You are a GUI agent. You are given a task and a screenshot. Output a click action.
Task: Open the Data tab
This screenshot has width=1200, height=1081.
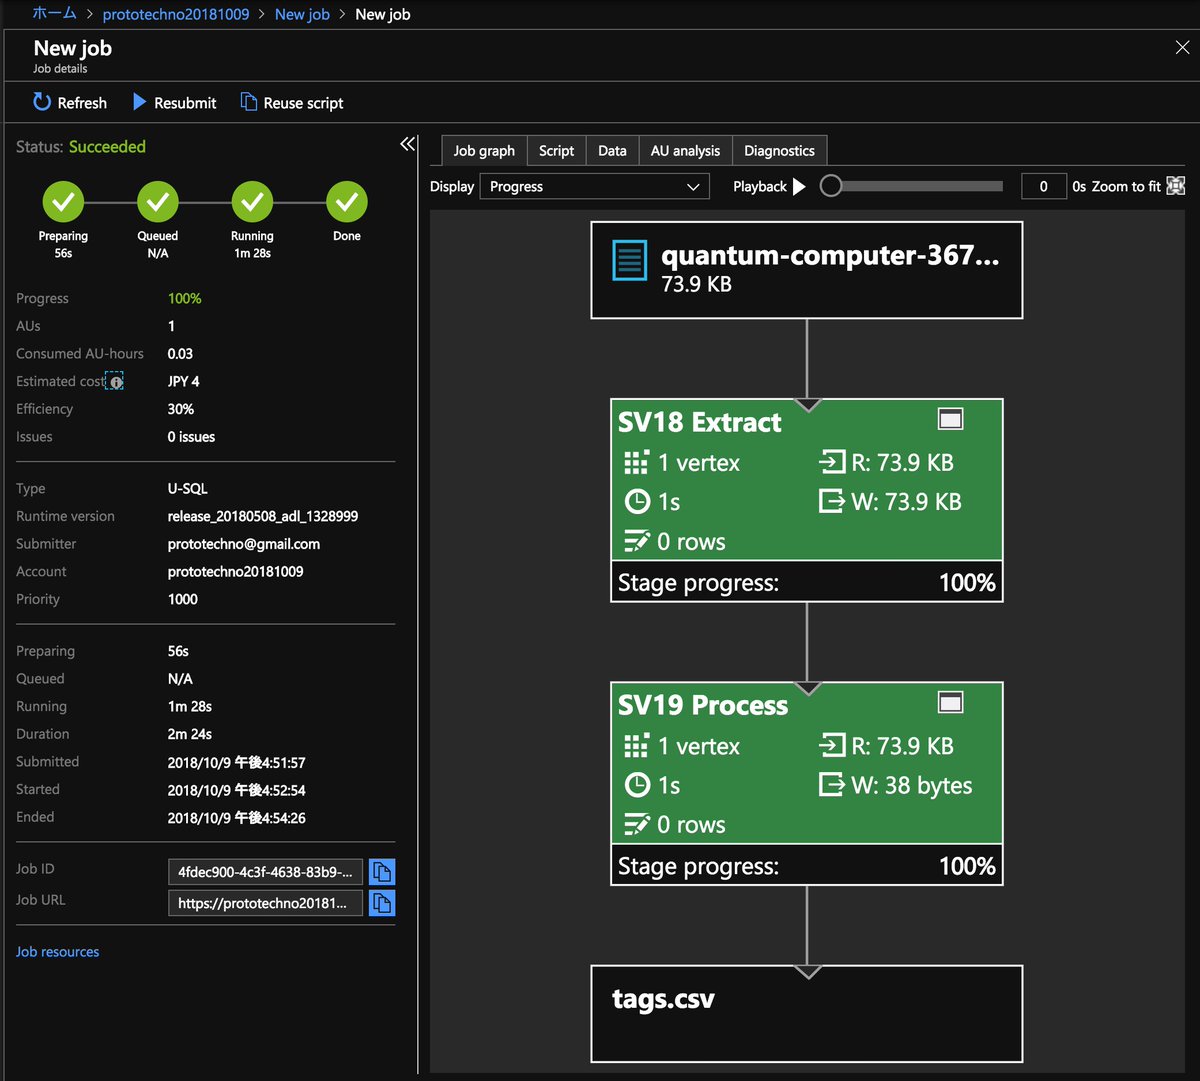(612, 151)
